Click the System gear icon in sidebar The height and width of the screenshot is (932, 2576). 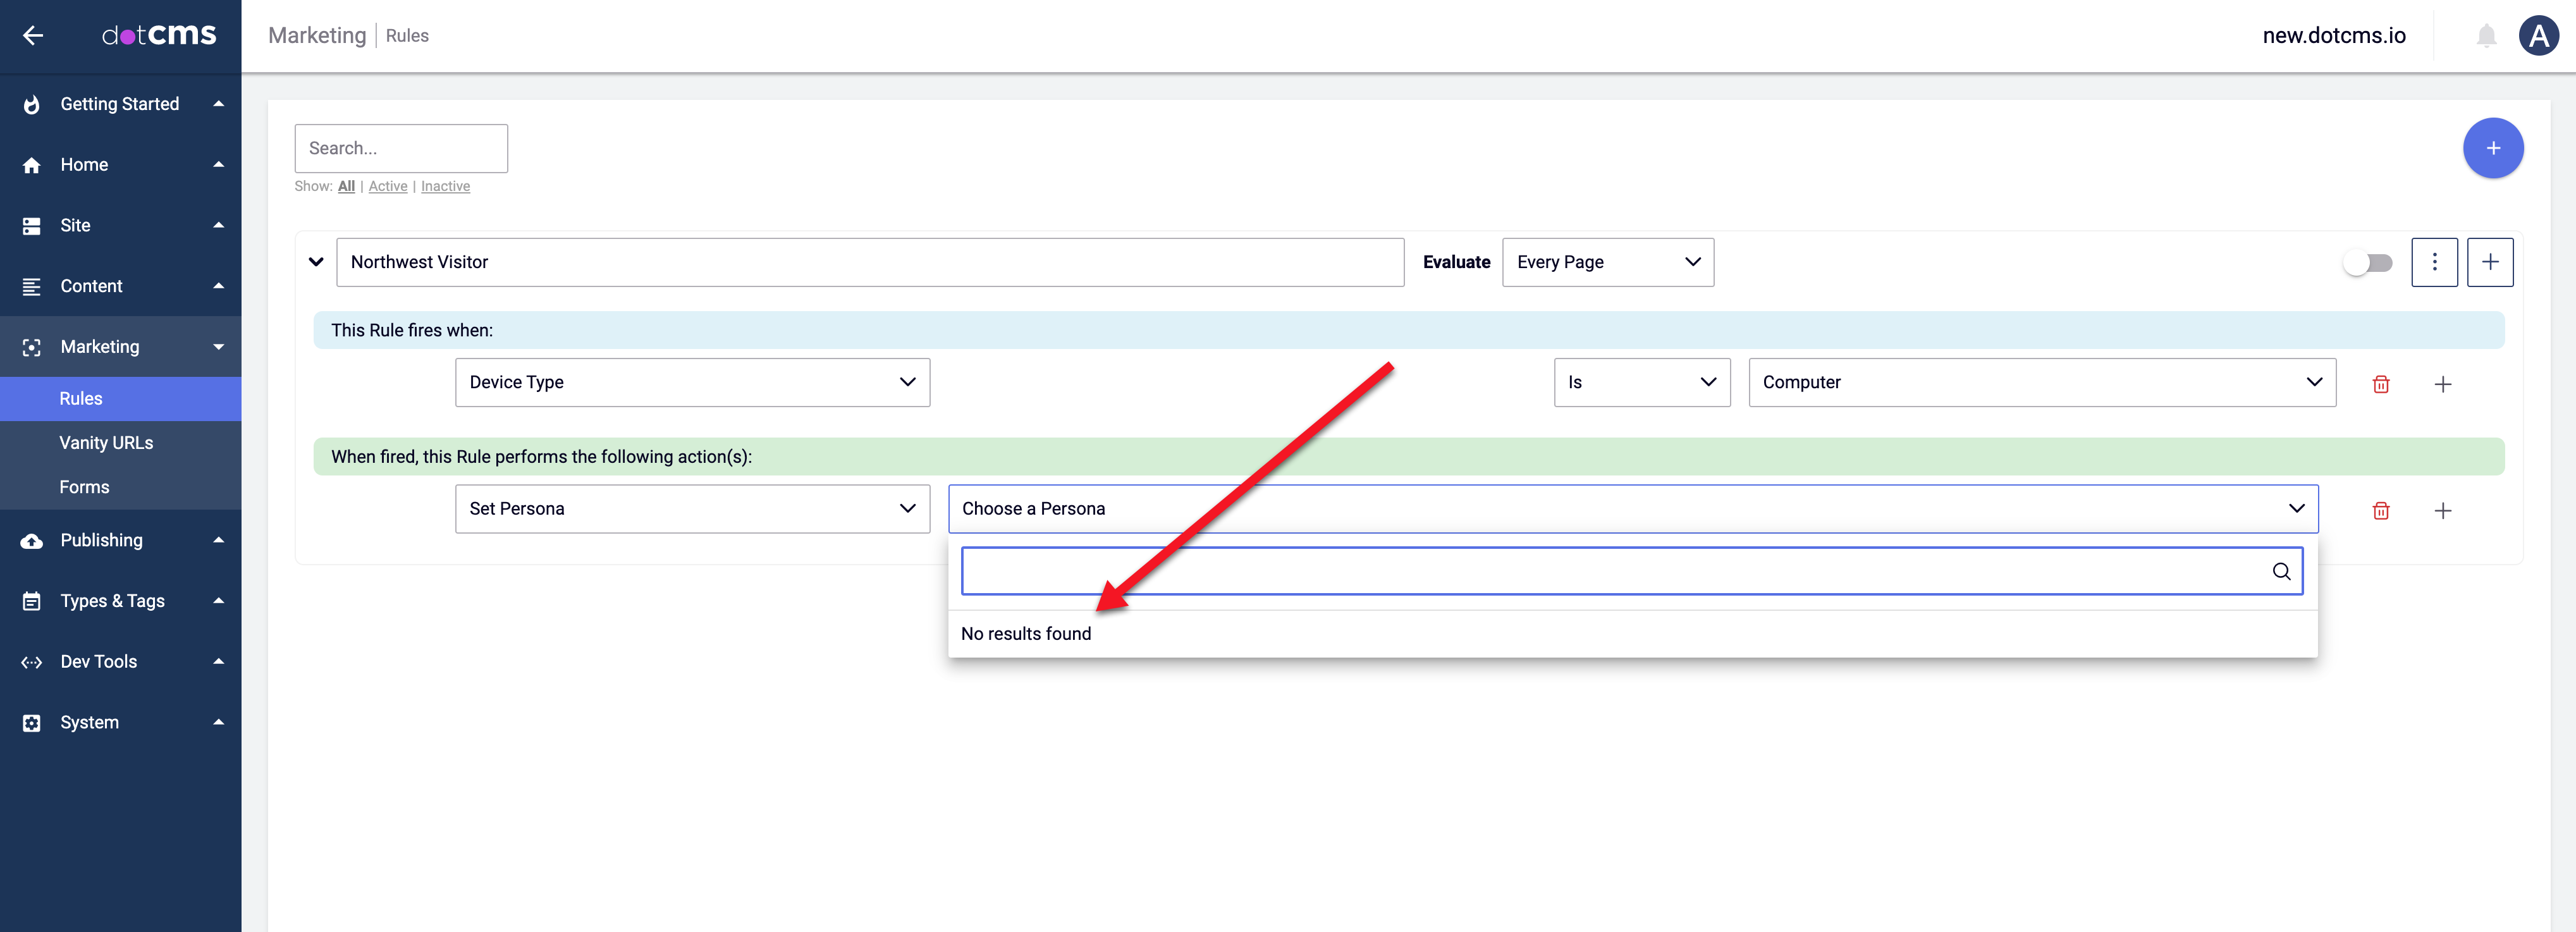[x=30, y=722]
